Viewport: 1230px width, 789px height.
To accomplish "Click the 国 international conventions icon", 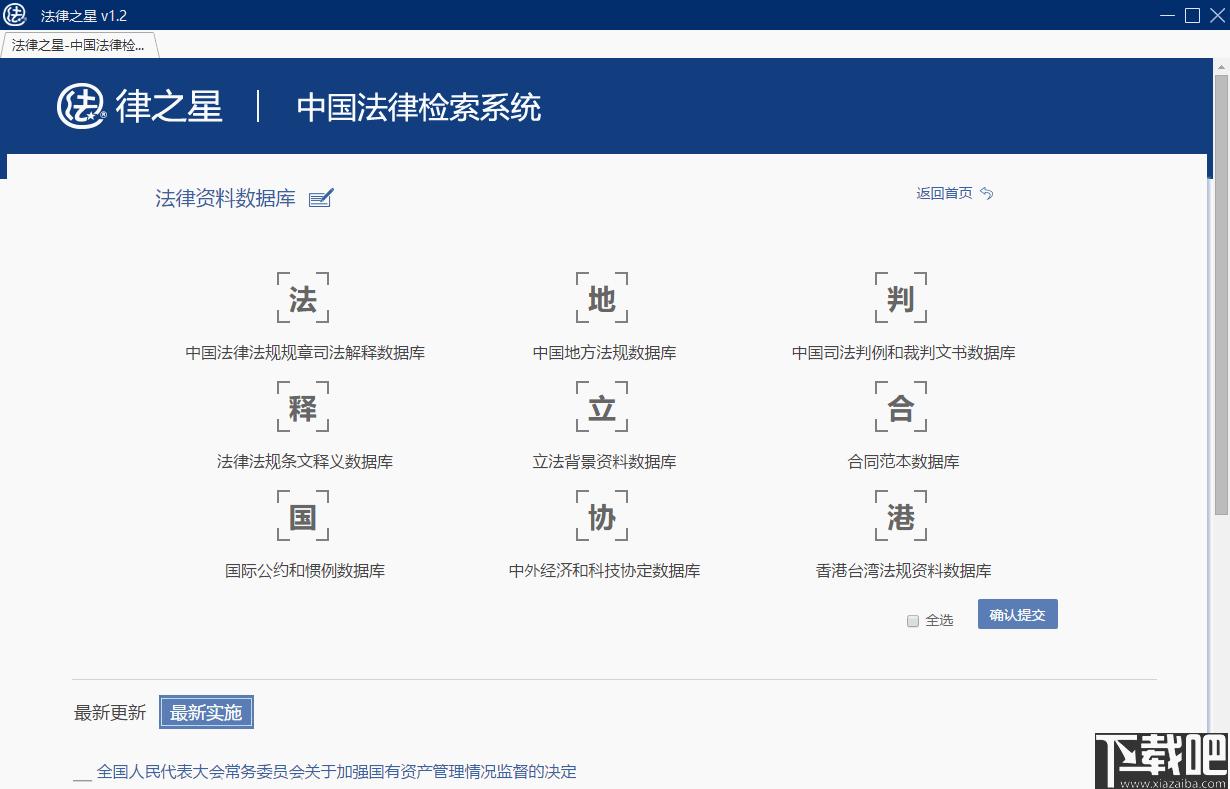I will tap(302, 517).
